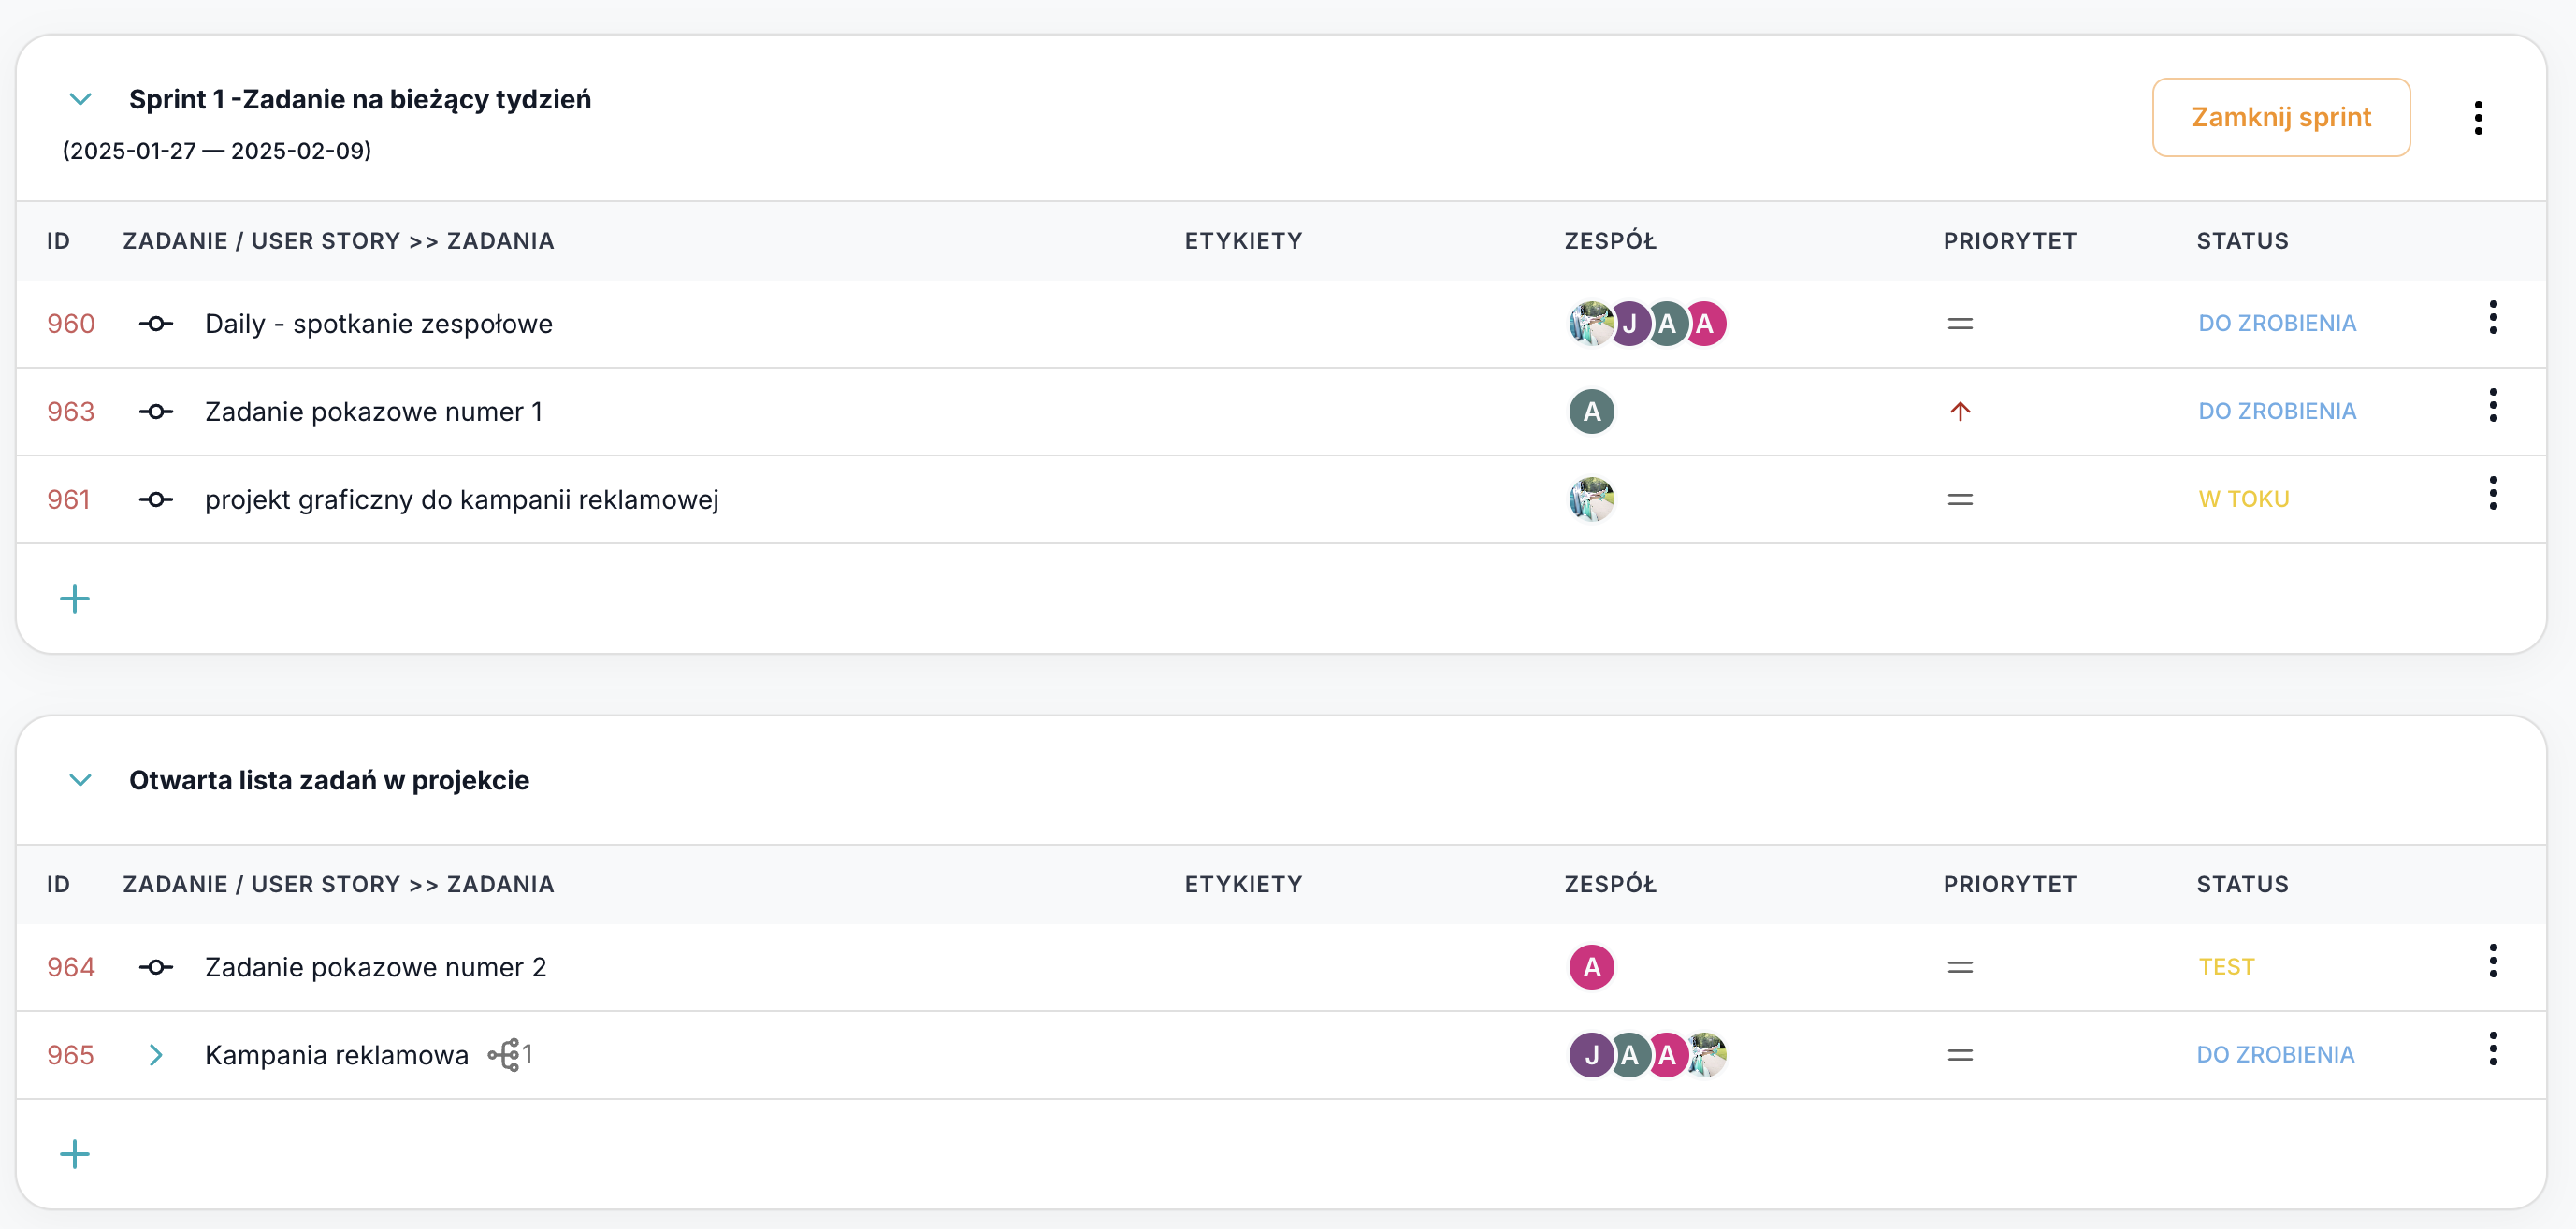The image size is (2576, 1229).
Task: Click the pink A avatar on task 964
Action: pos(1590,966)
